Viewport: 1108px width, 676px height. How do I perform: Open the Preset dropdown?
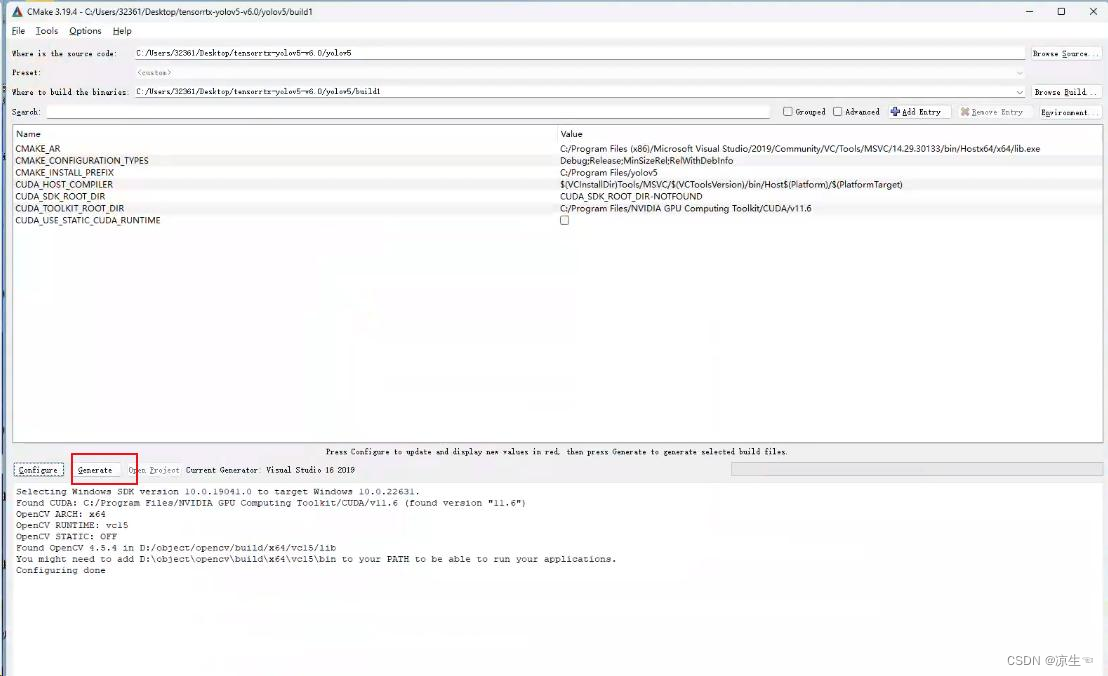coord(1019,72)
